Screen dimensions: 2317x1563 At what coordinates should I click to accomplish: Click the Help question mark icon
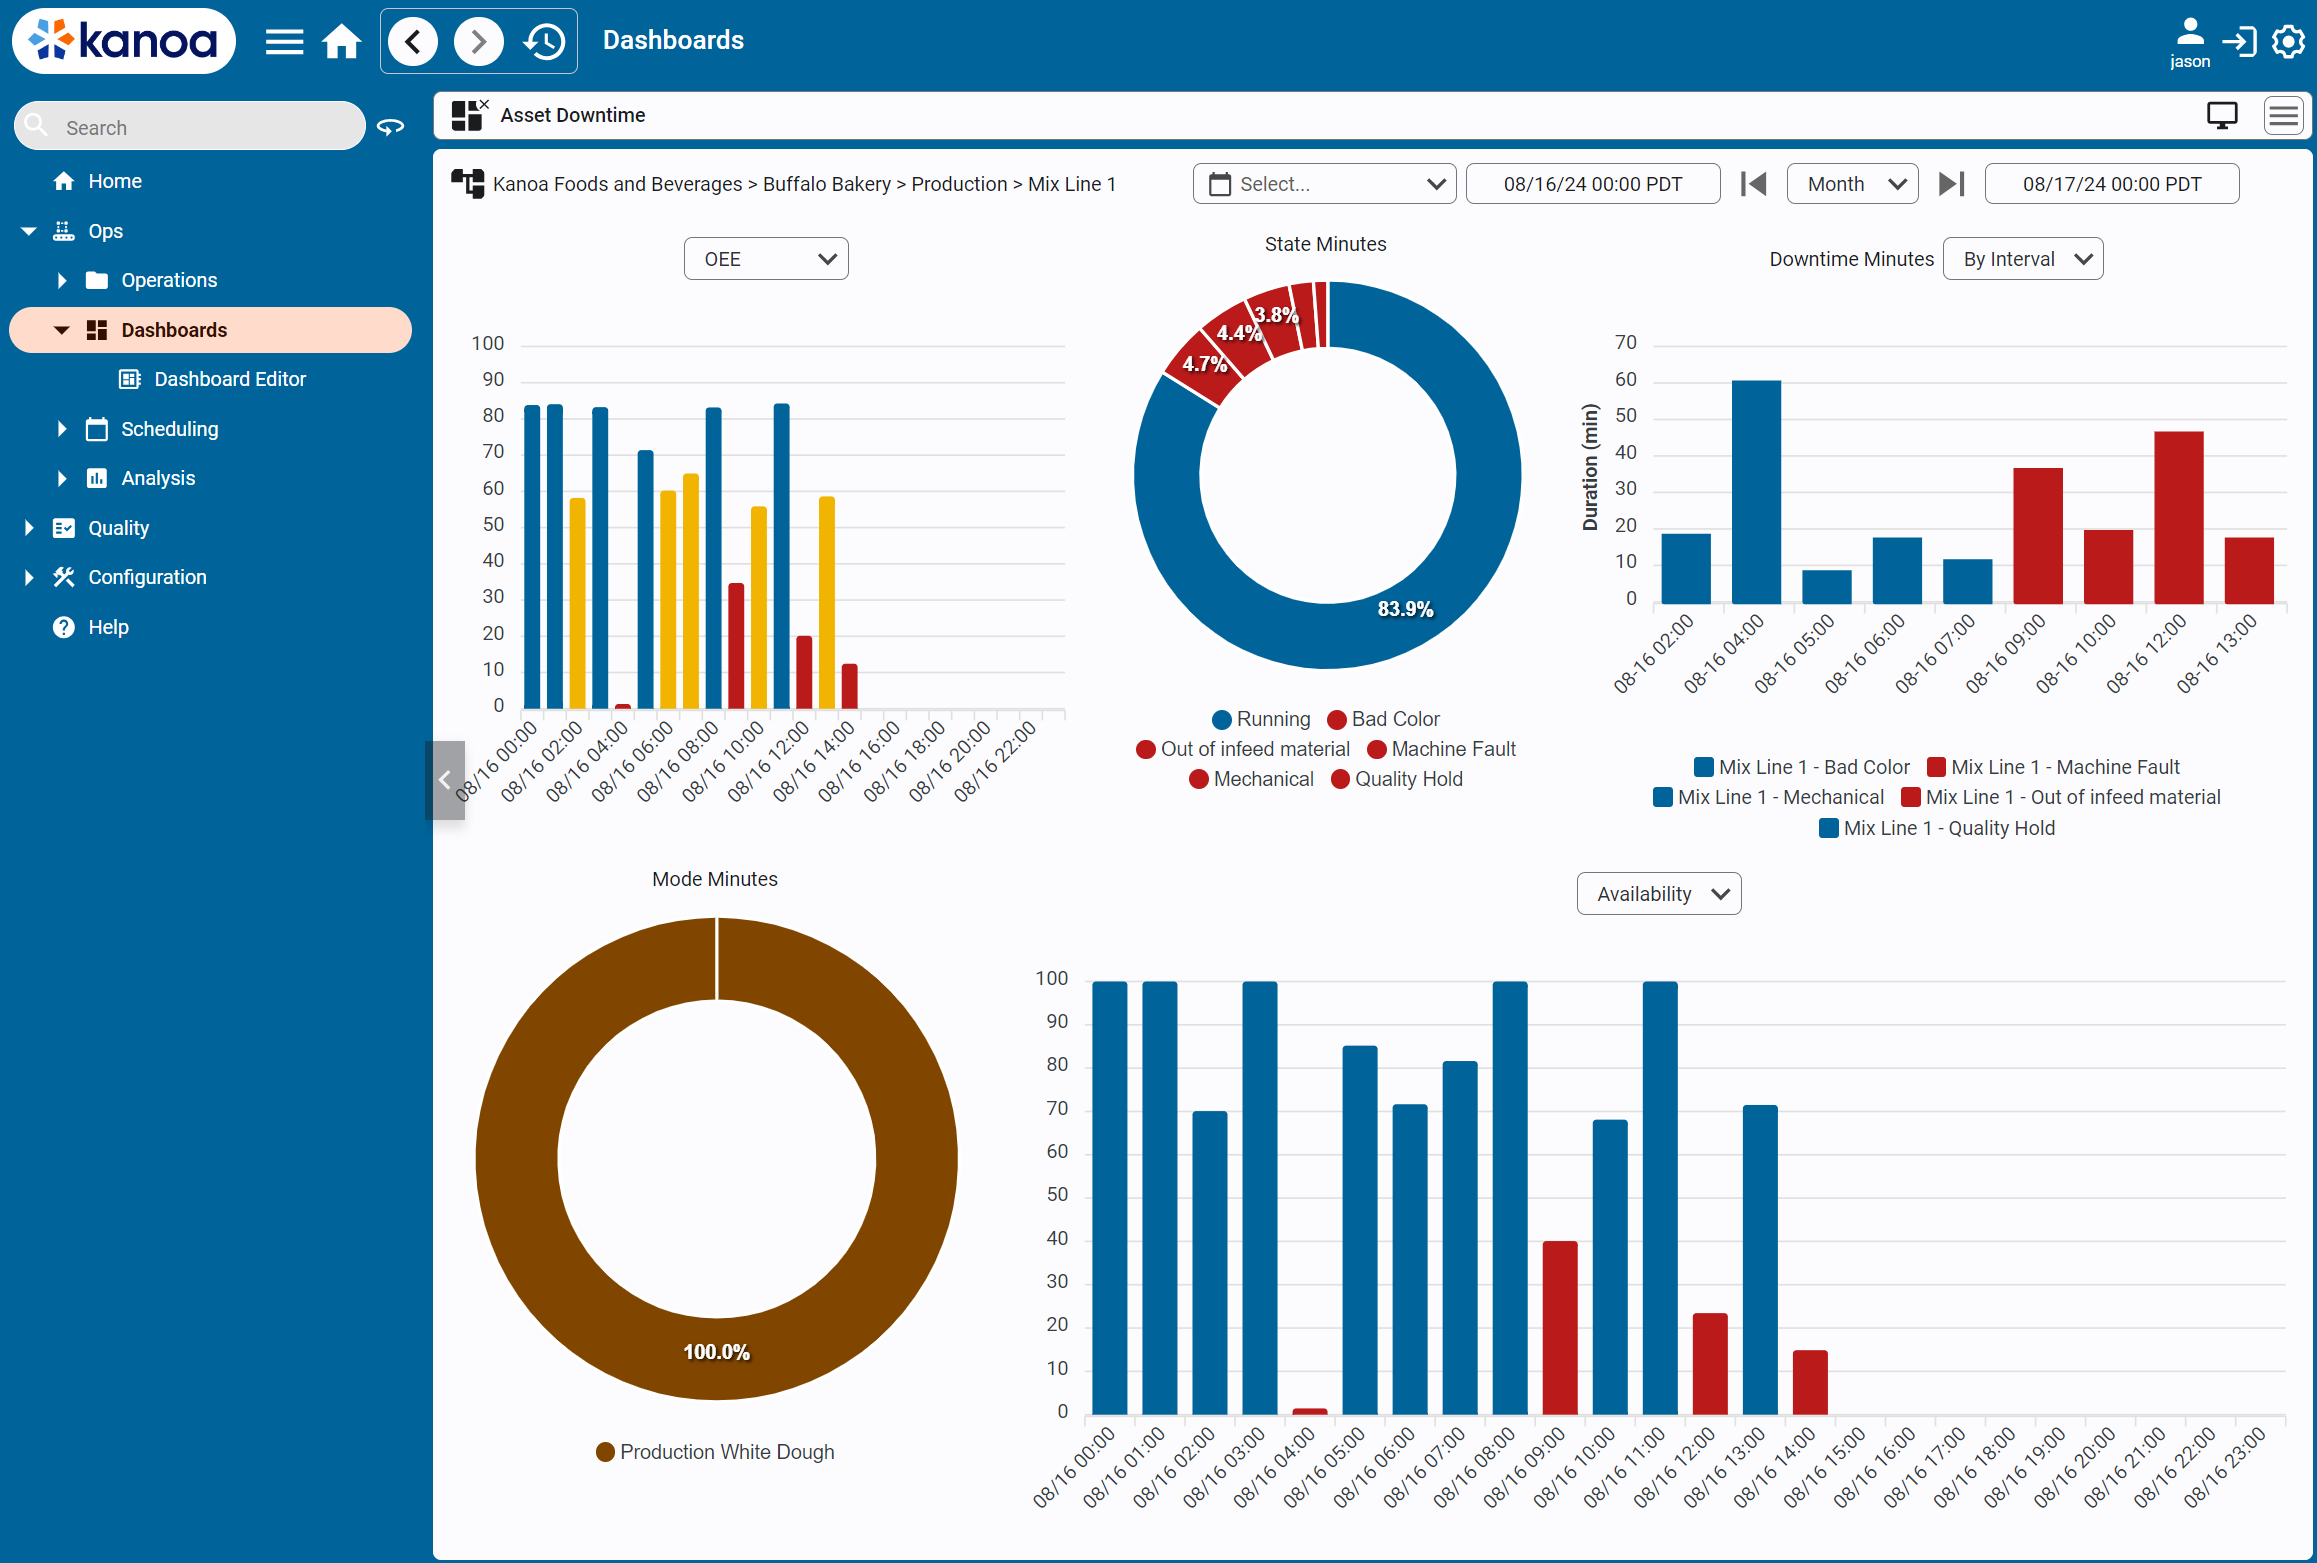coord(63,627)
